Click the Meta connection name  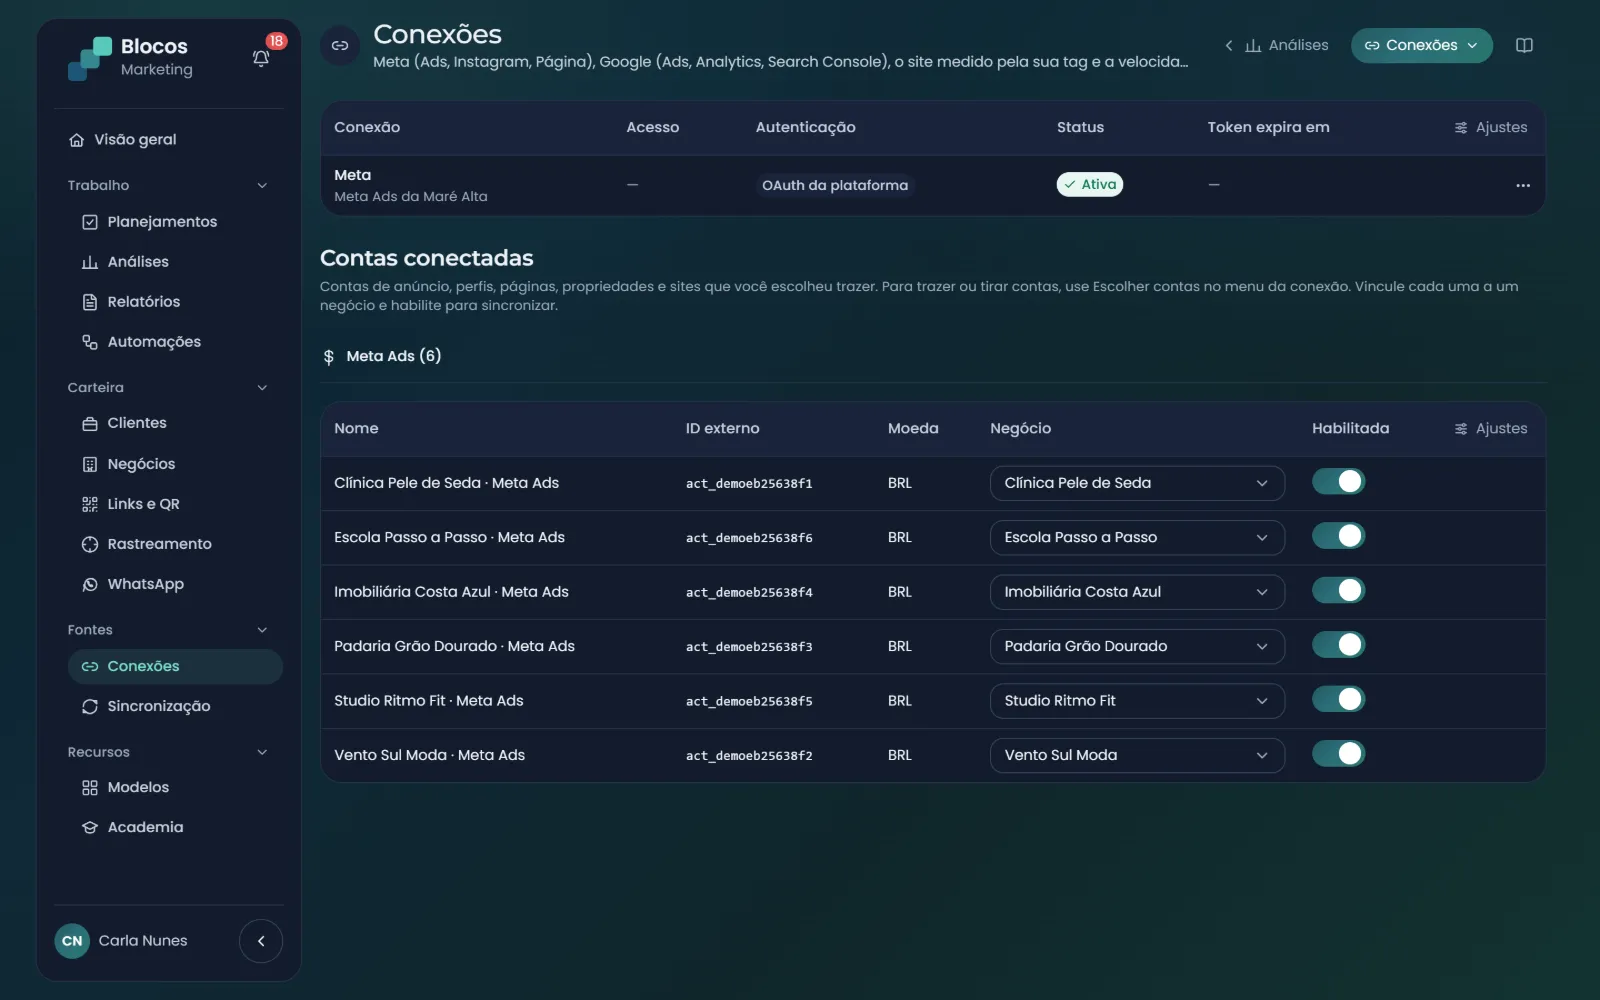click(x=352, y=175)
